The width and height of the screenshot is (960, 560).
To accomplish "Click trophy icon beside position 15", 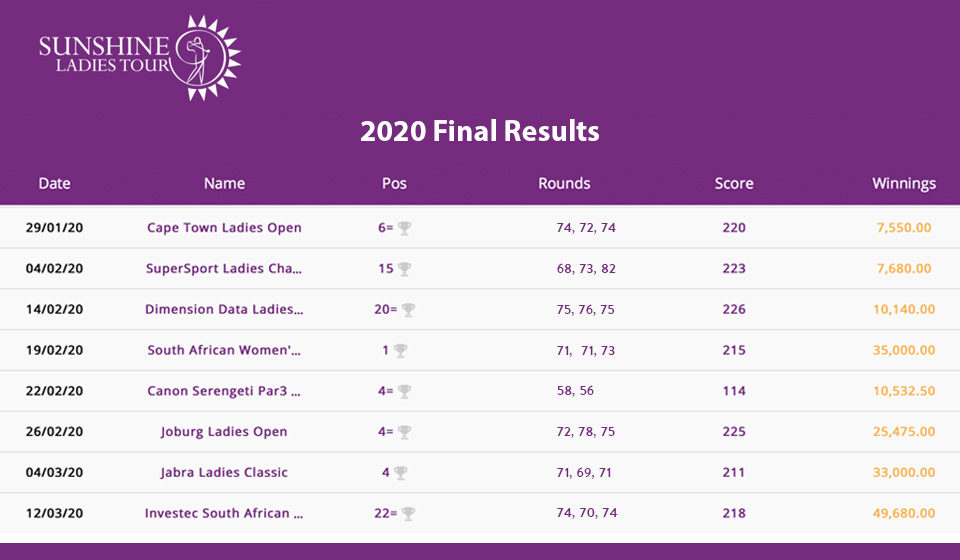I will [x=404, y=269].
